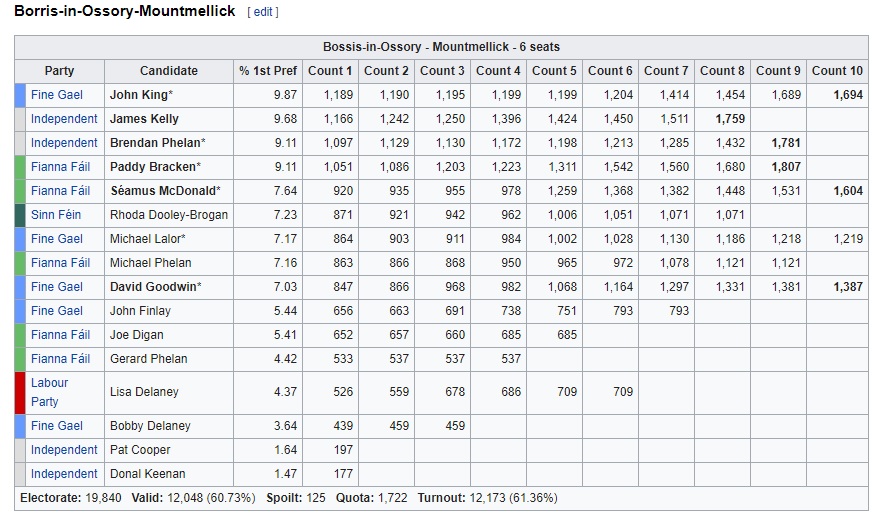
Task: Open Independent link in Pat Cooper row
Action: [64, 451]
